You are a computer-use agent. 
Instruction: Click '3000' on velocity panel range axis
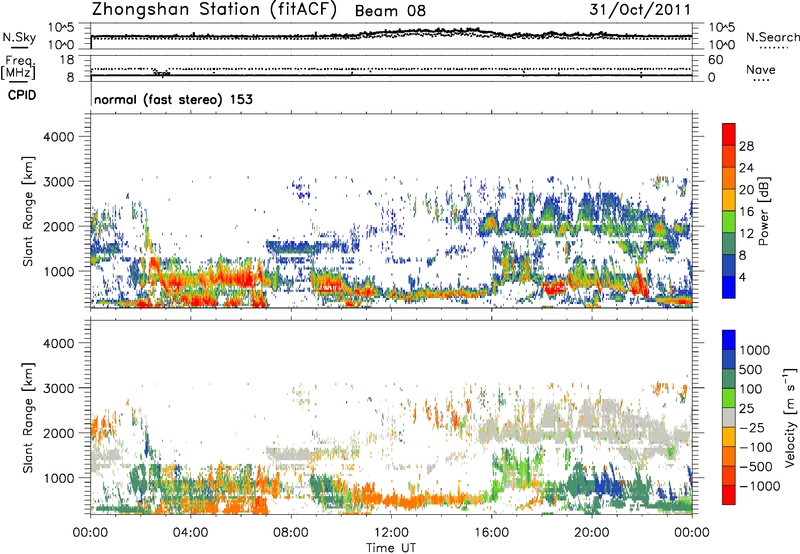tap(58, 388)
